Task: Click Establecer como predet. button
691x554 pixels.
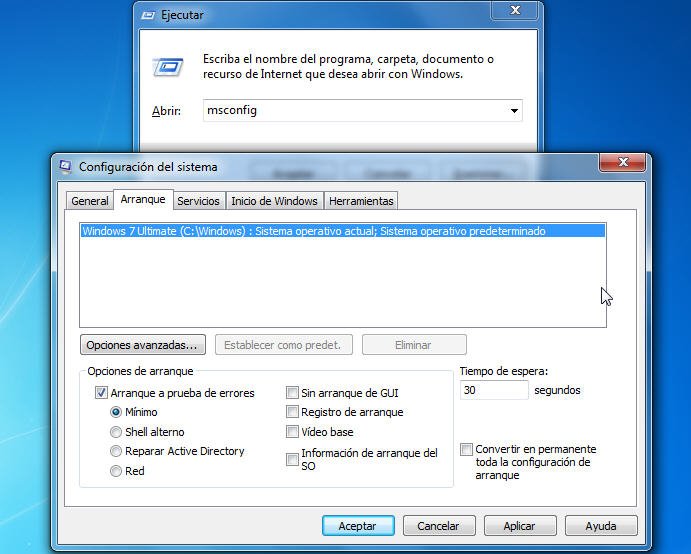Action: [x=284, y=345]
